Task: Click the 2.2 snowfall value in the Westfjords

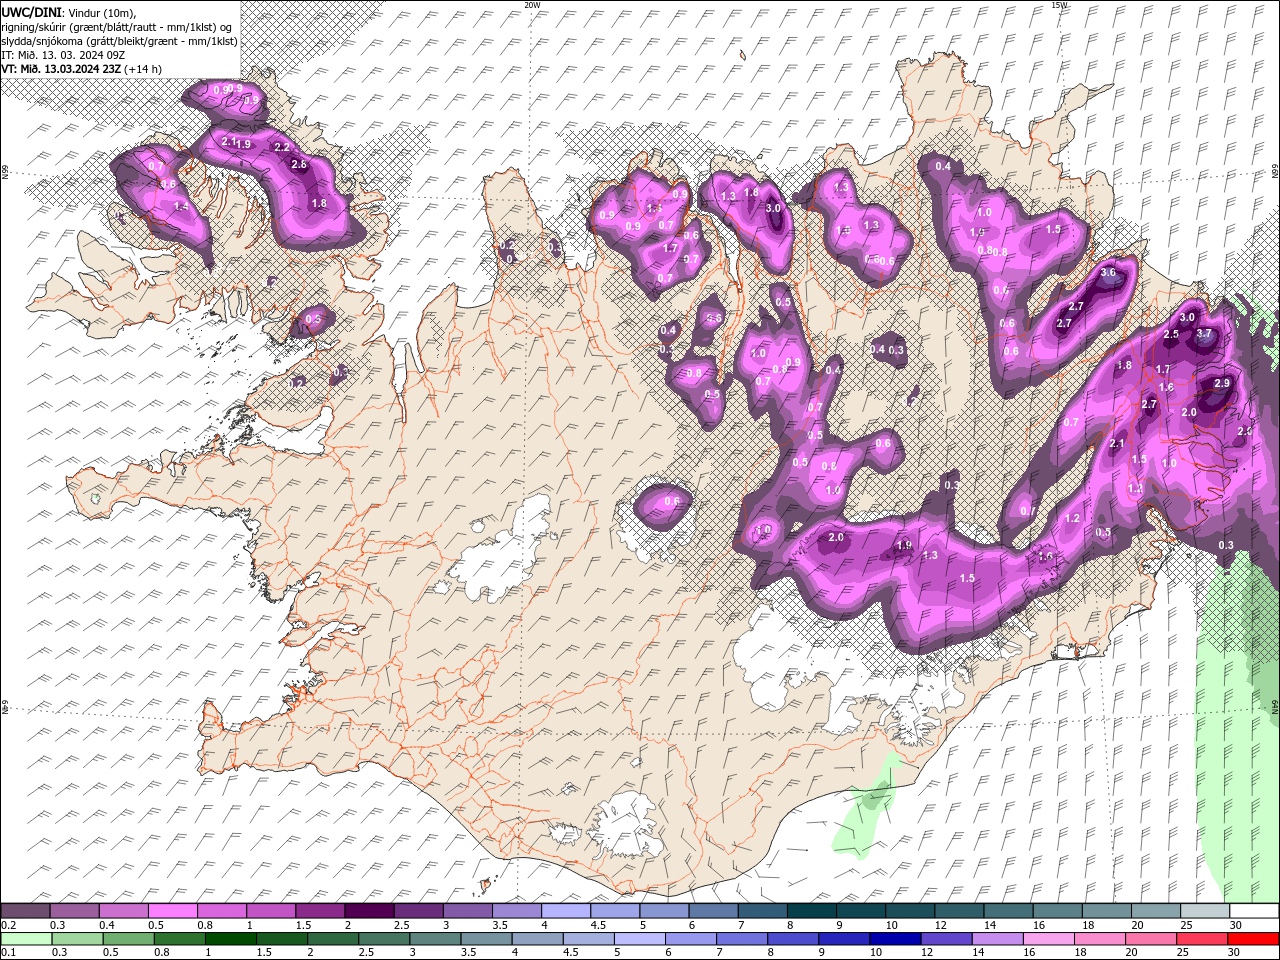Action: (x=282, y=147)
